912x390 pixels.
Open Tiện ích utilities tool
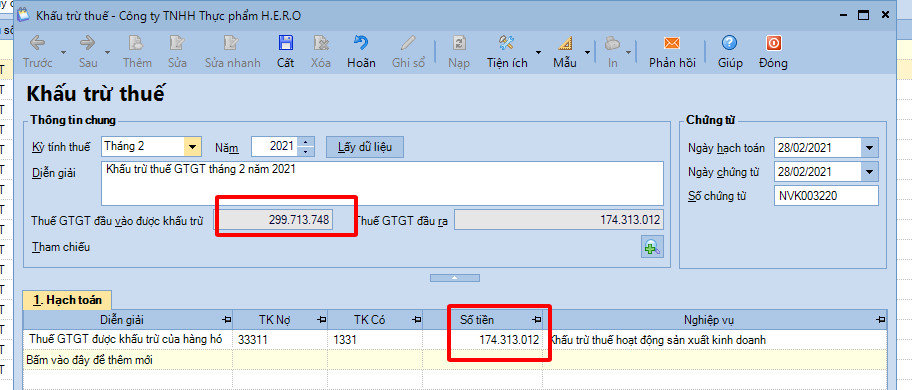507,51
